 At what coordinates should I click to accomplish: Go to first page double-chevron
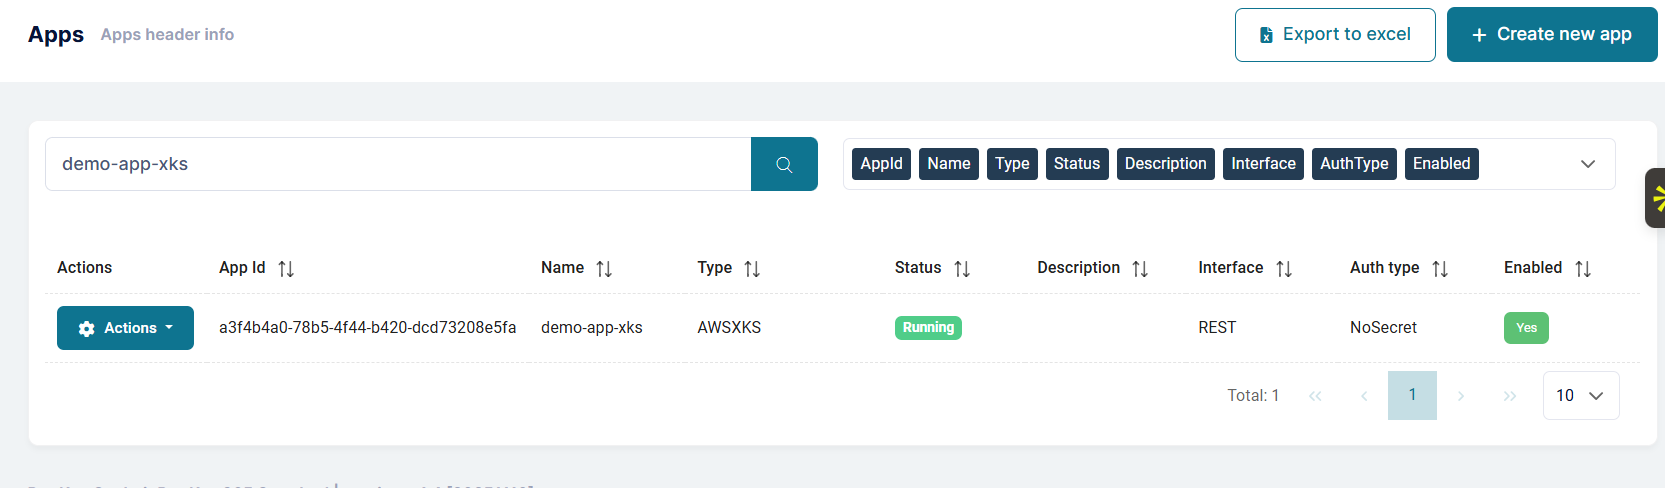click(x=1315, y=396)
